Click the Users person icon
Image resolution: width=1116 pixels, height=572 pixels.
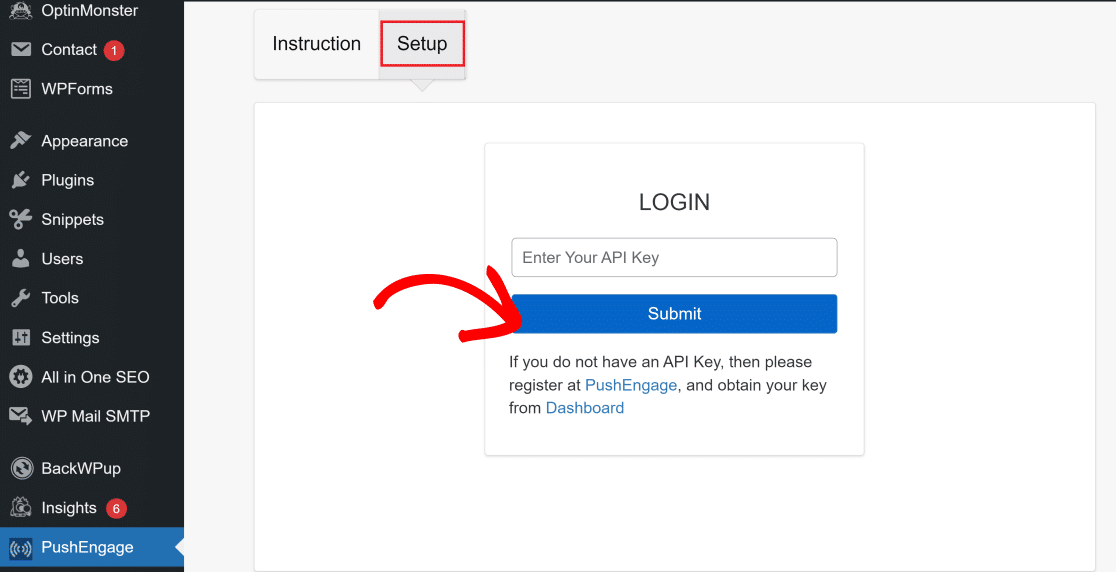[20, 259]
